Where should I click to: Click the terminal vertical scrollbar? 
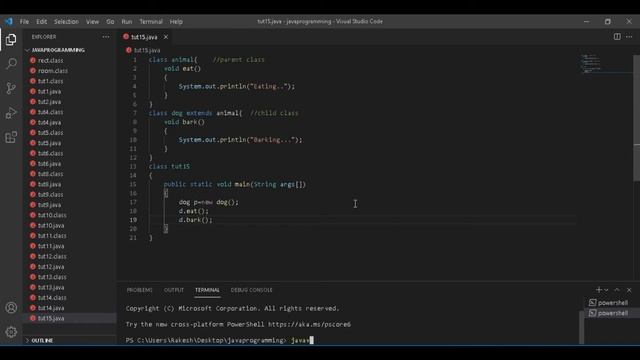tap(581, 327)
